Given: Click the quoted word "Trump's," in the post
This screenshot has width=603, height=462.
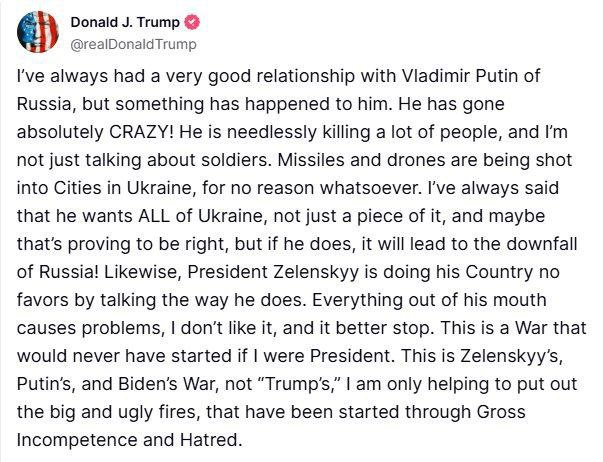Looking at the screenshot, I should [x=297, y=384].
